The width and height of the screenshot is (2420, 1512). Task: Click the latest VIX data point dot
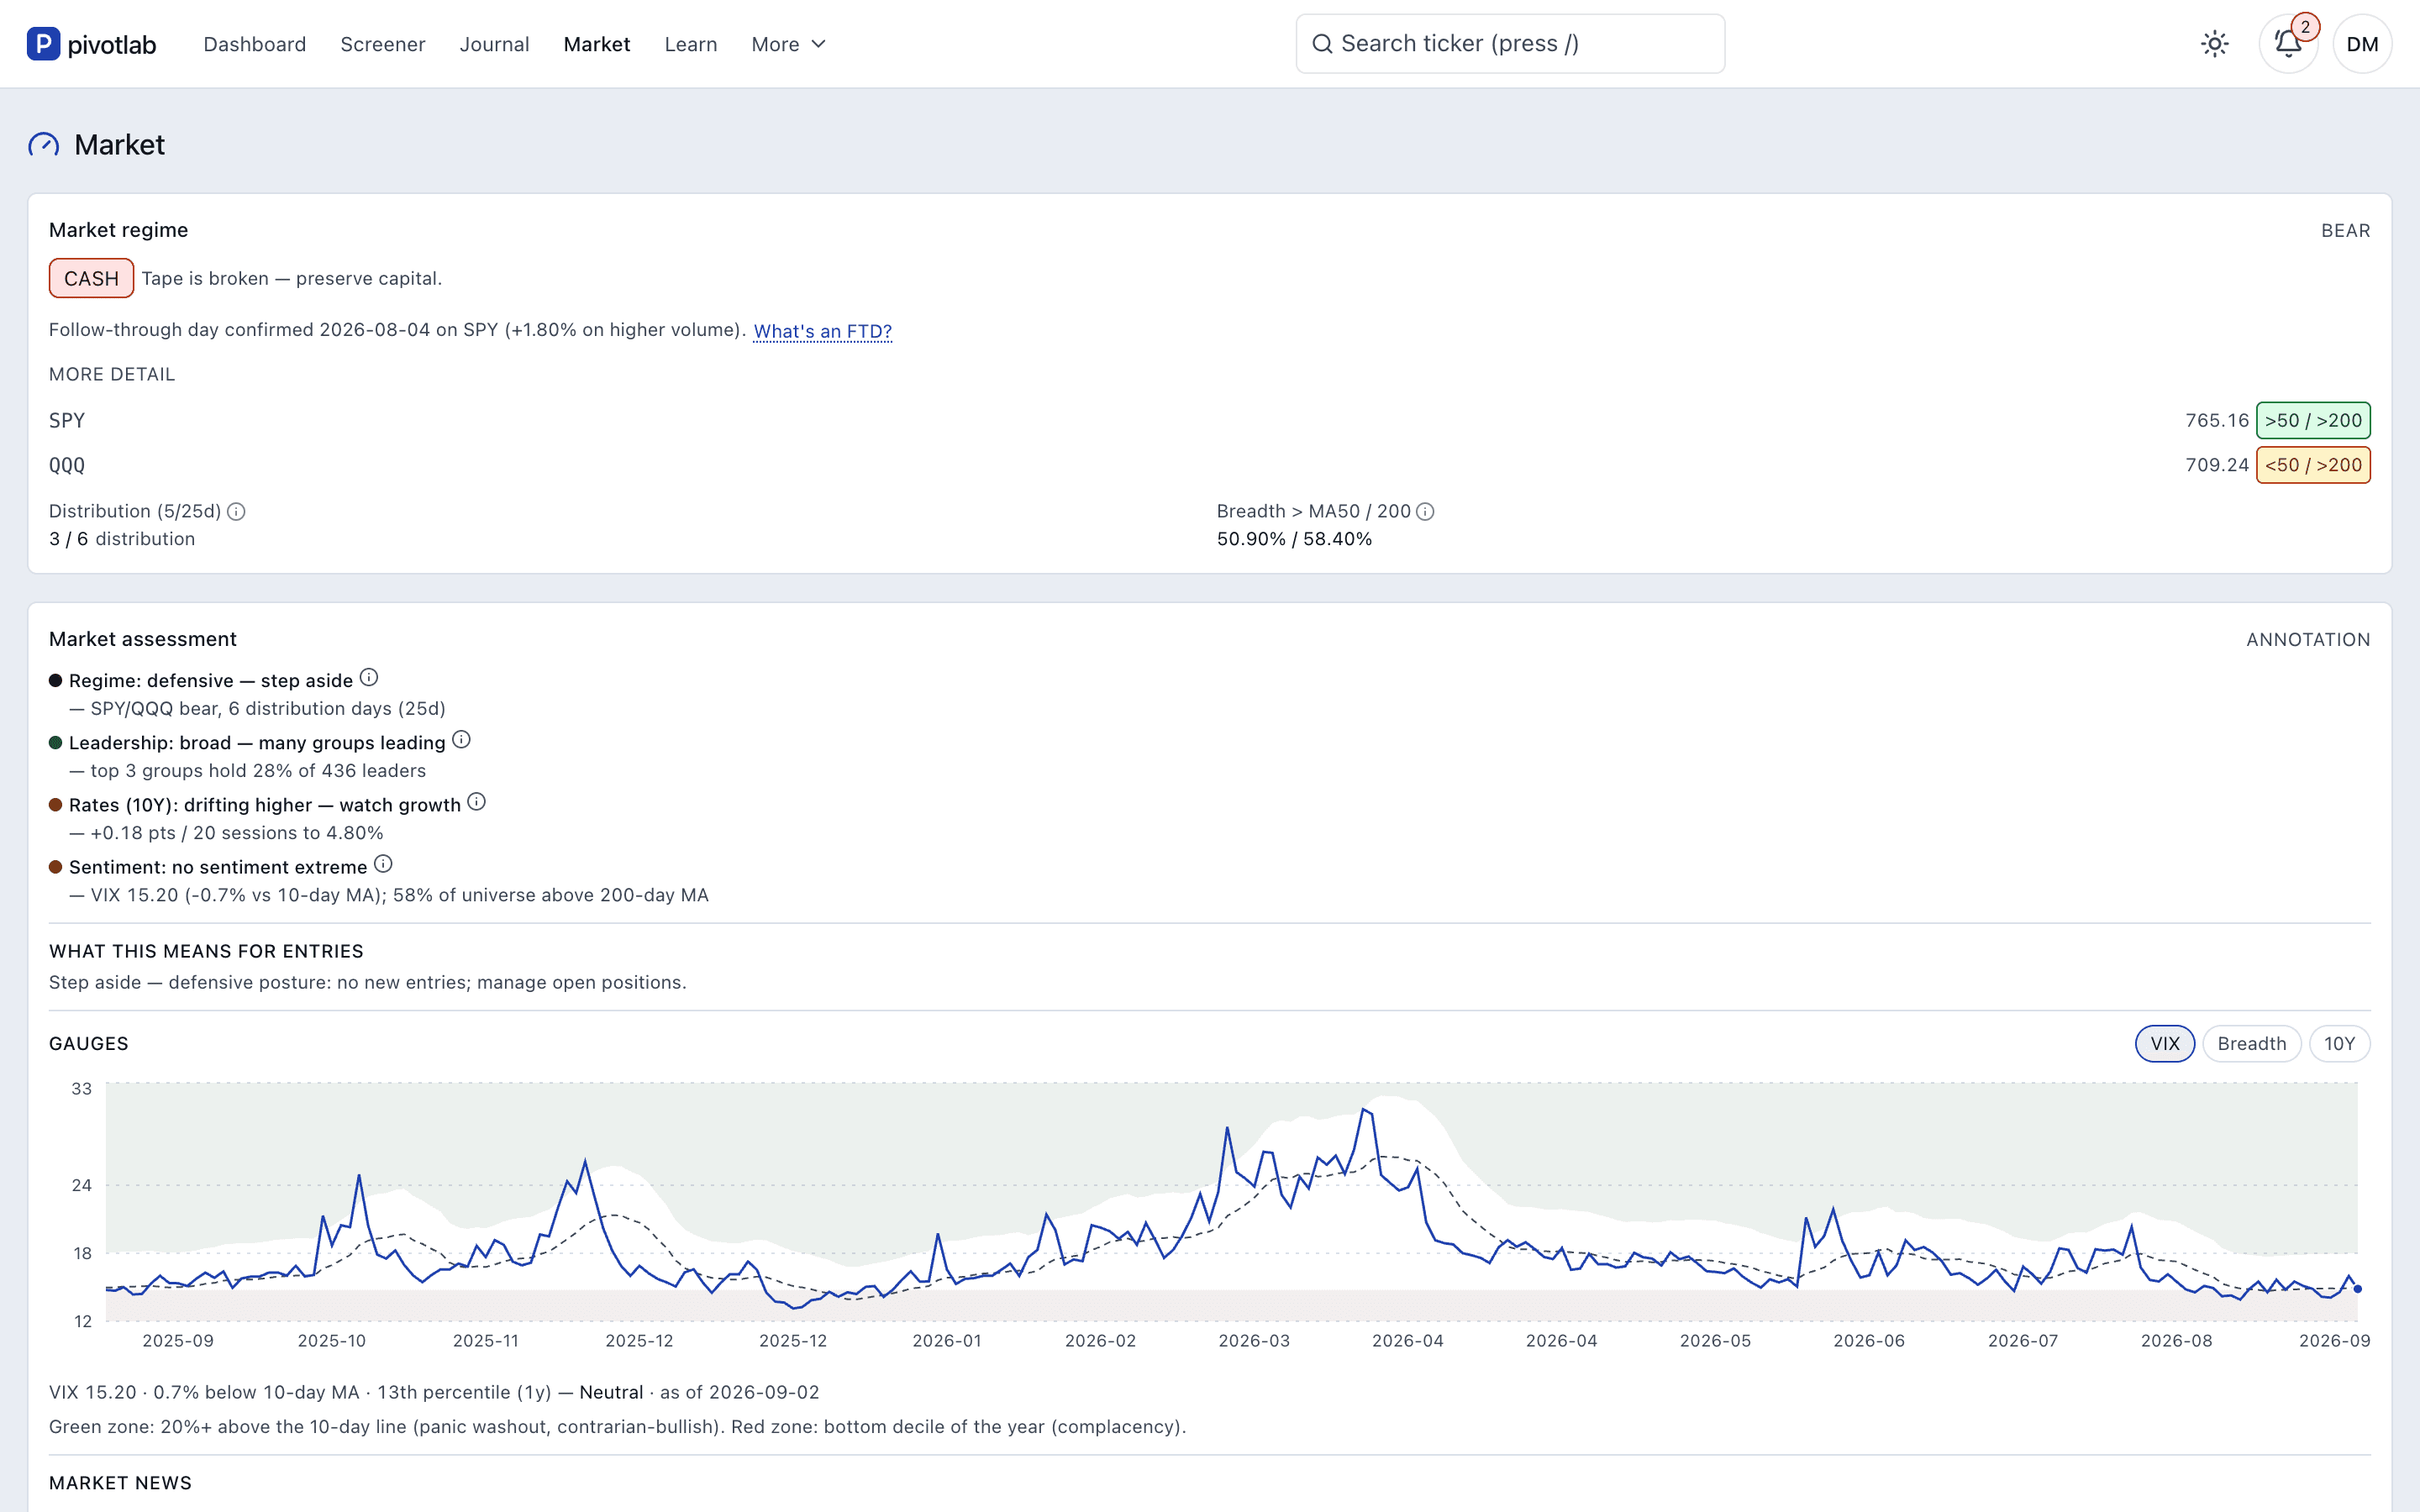pos(2357,1289)
